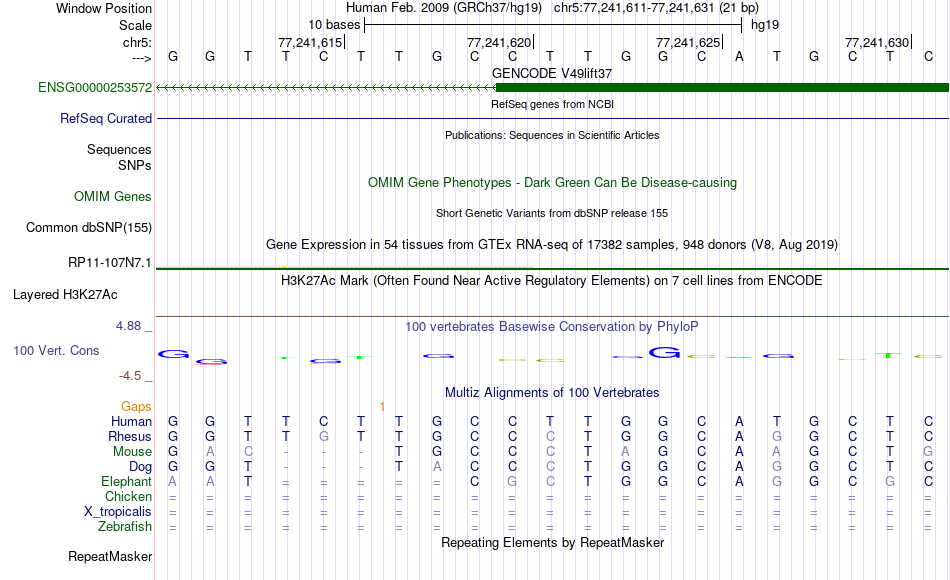Screen dimensions: 950x580
Task: Select 'Multiz Alignments of 100 Vertebrates' title
Action: (552, 392)
